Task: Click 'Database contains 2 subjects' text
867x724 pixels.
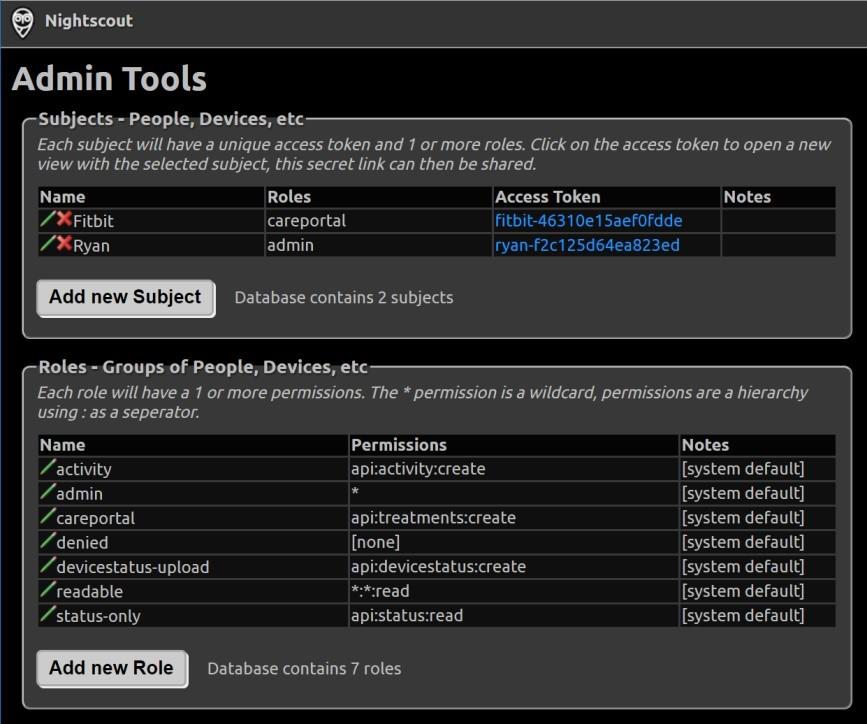Action: click(x=344, y=298)
